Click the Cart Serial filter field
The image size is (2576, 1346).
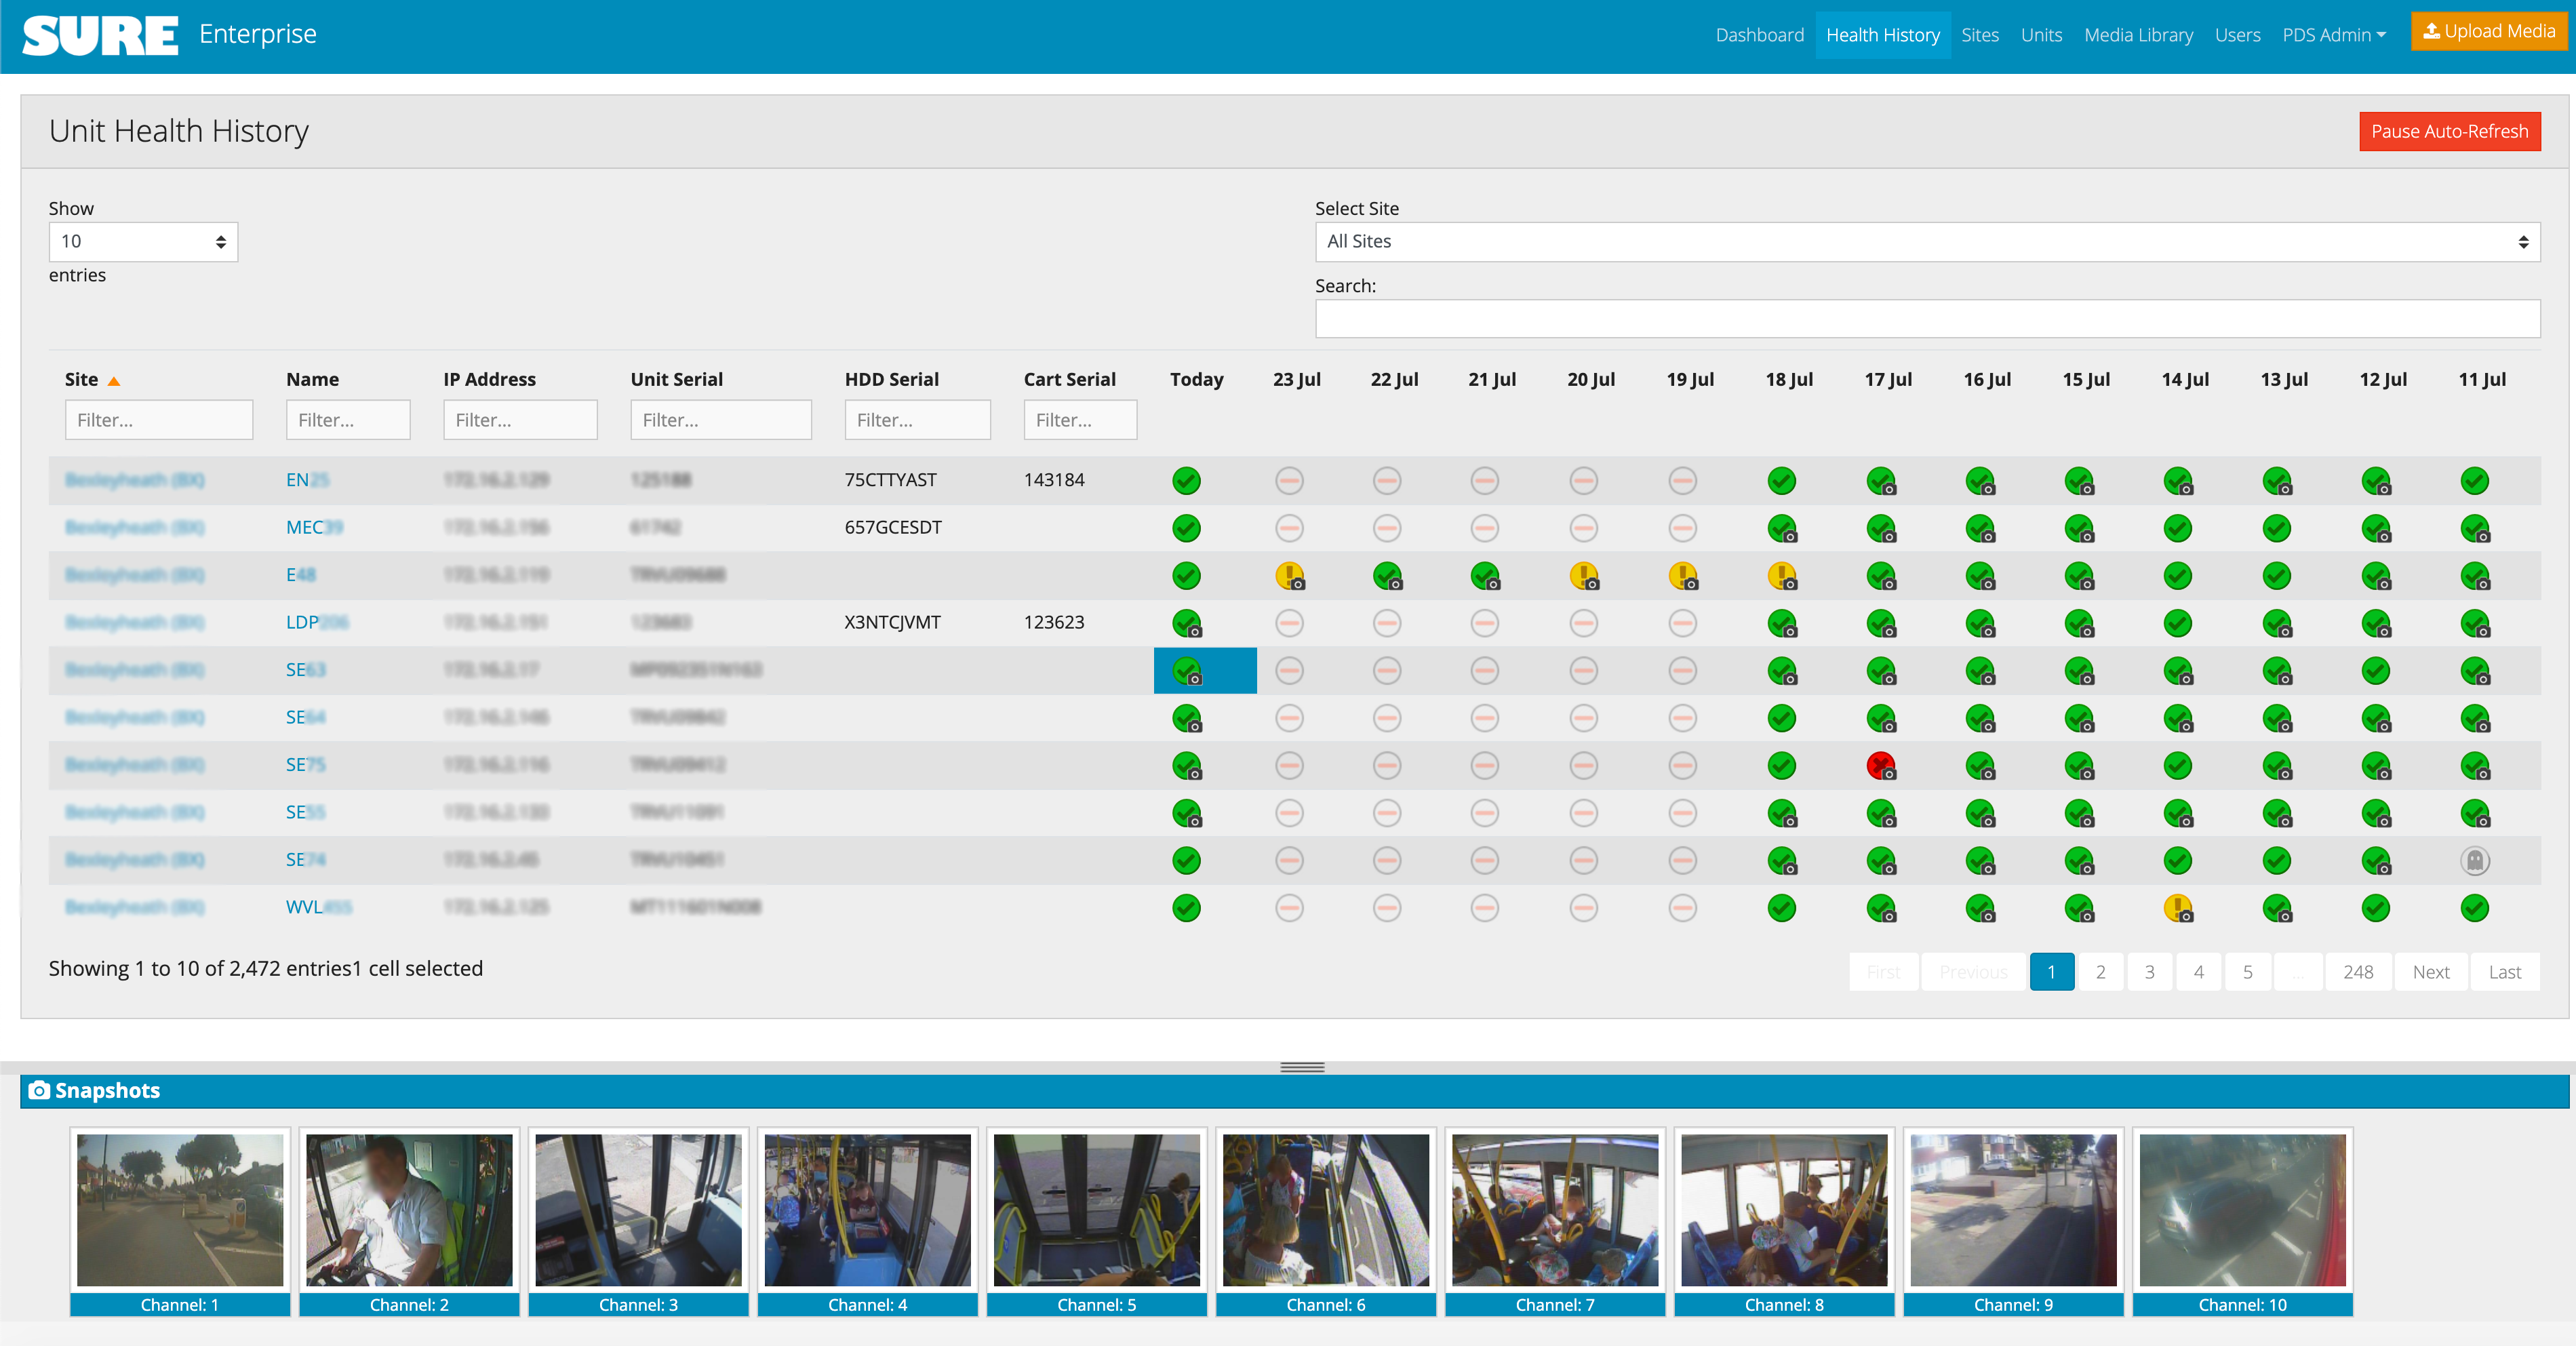coord(1080,420)
